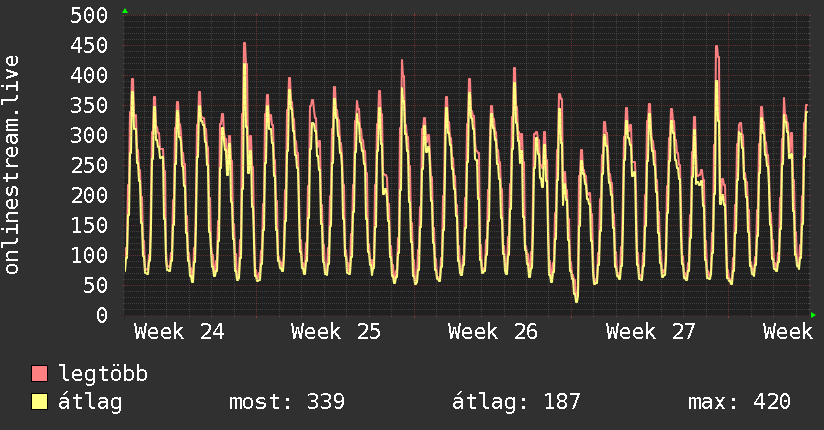Click the 'max: 420' statistic
Screen dimensions: 824x430
[x=739, y=402]
